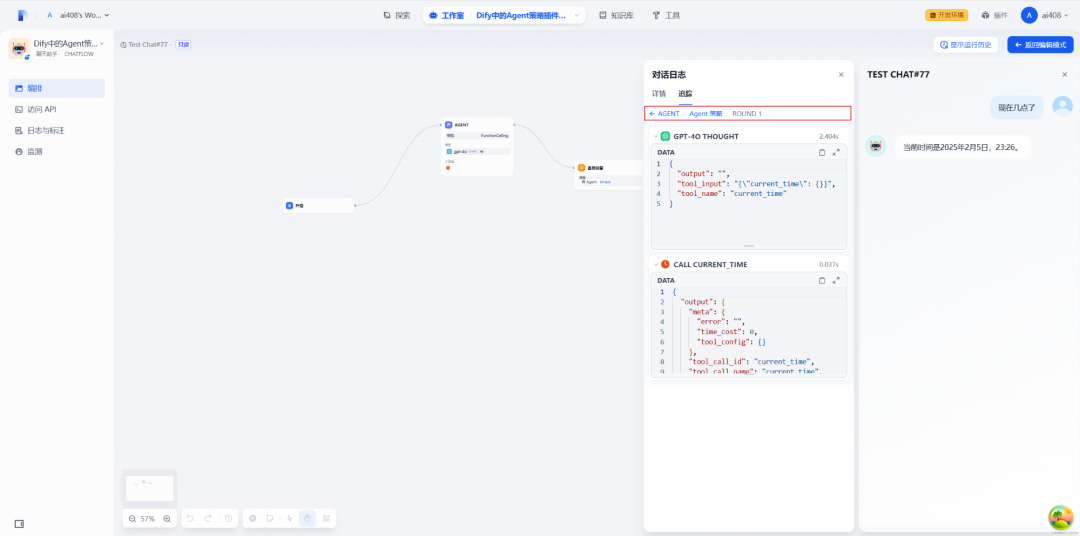This screenshot has width=1080, height=536.
Task: Zoom out the canvas
Action: tap(132, 519)
